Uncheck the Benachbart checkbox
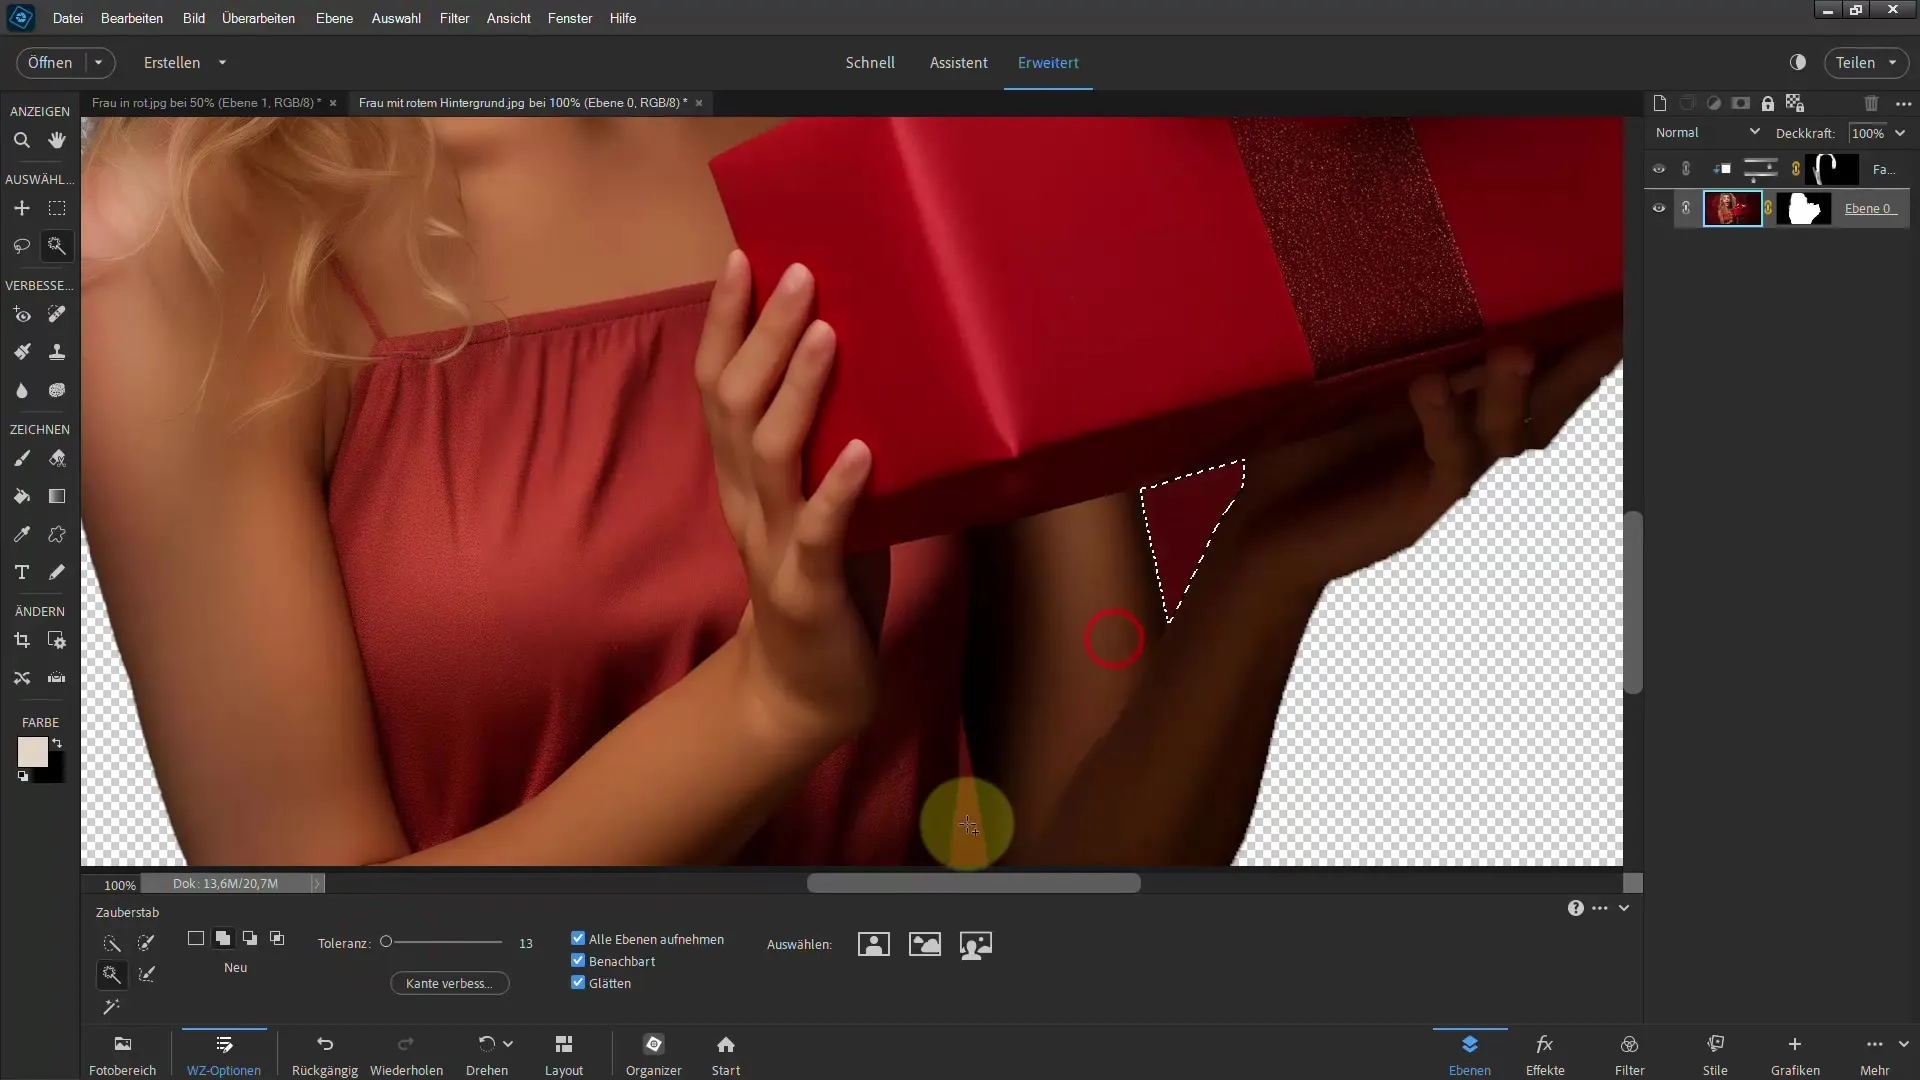The height and width of the screenshot is (1080, 1920). point(578,960)
